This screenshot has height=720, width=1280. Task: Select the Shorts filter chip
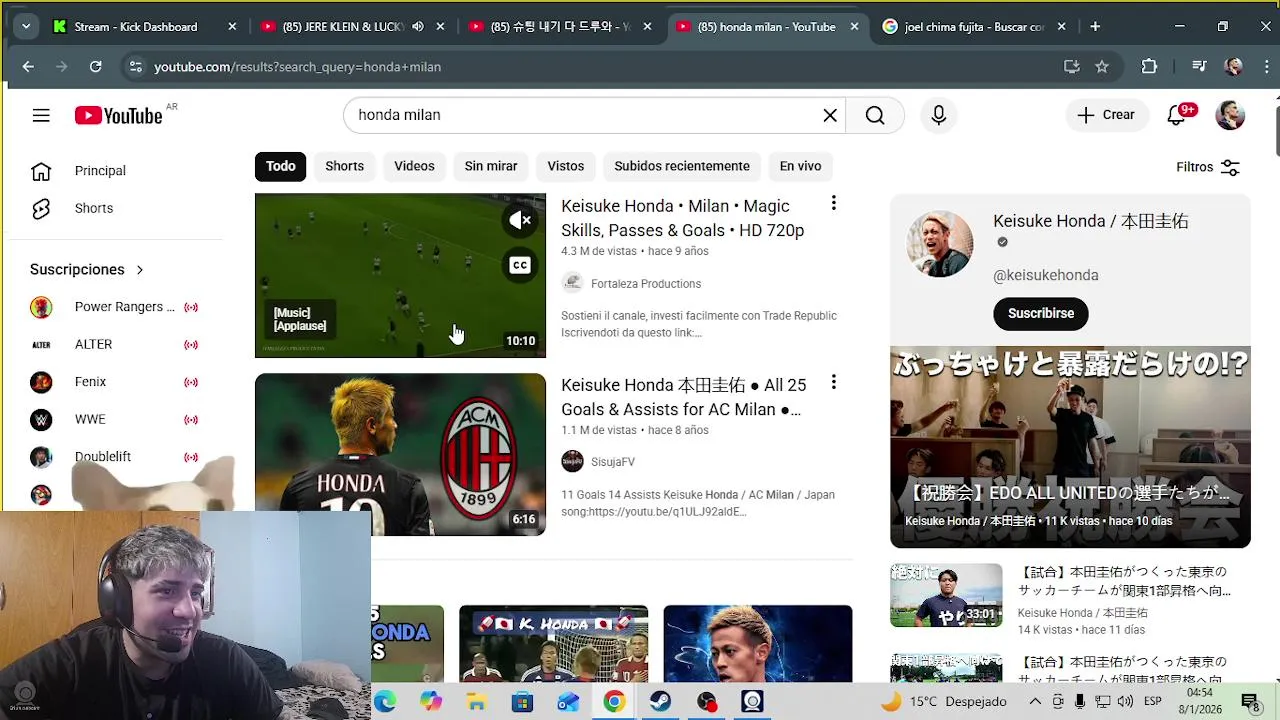[x=344, y=166]
